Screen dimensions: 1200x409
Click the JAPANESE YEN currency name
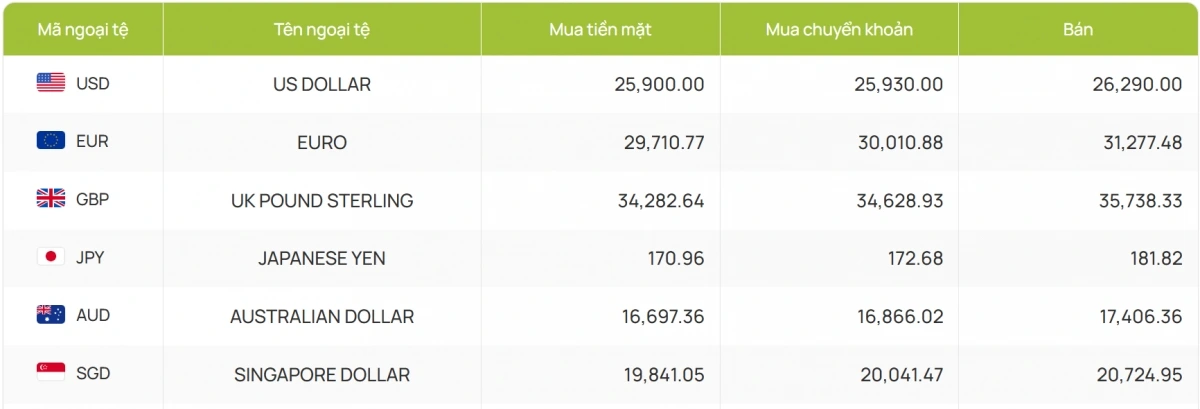(322, 258)
